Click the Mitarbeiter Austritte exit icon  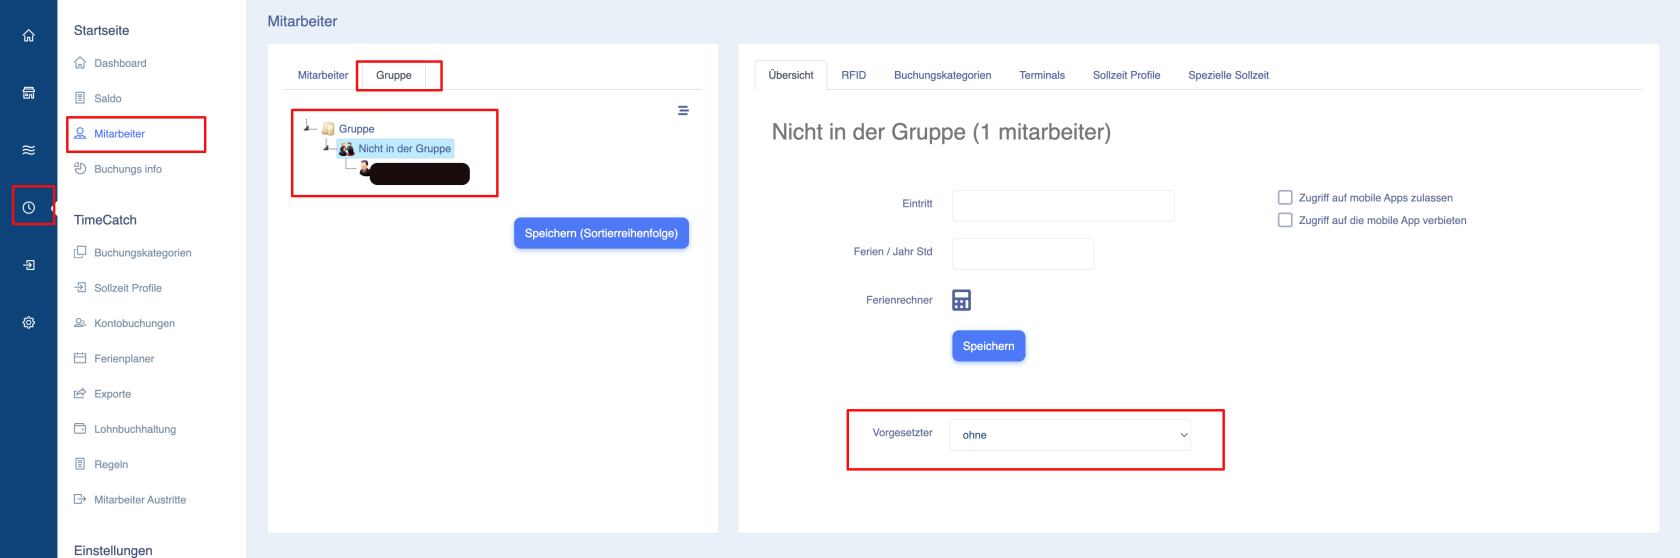tap(80, 499)
